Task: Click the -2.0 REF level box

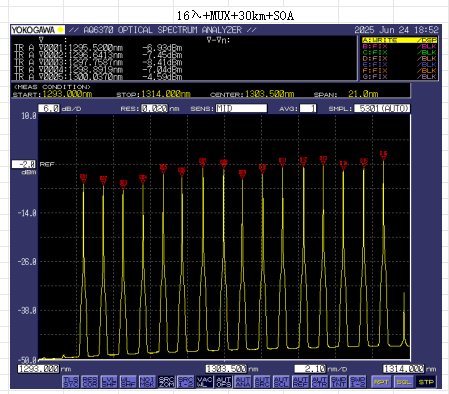Action: coord(23,164)
